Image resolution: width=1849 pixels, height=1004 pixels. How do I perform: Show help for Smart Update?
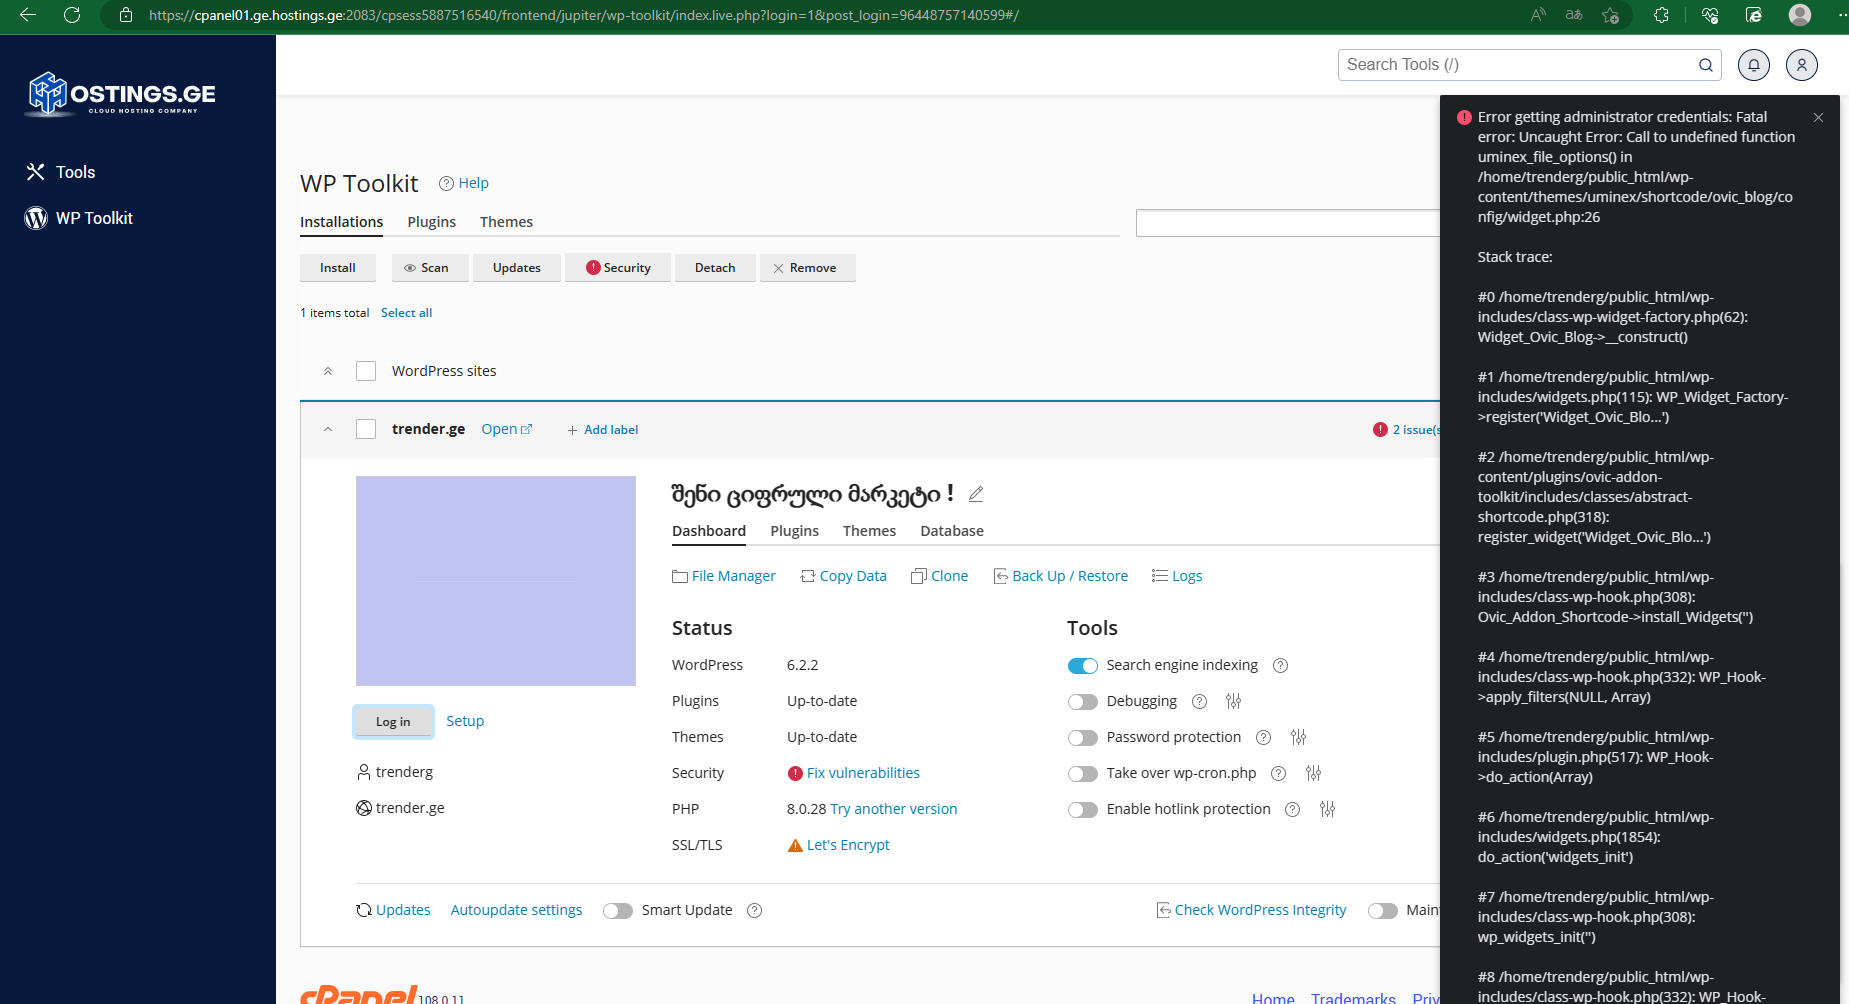click(755, 911)
